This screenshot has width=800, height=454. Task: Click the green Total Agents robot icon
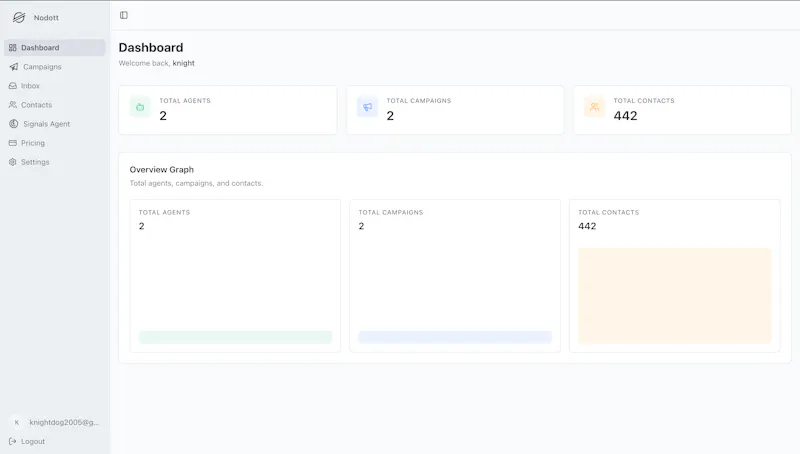140,107
